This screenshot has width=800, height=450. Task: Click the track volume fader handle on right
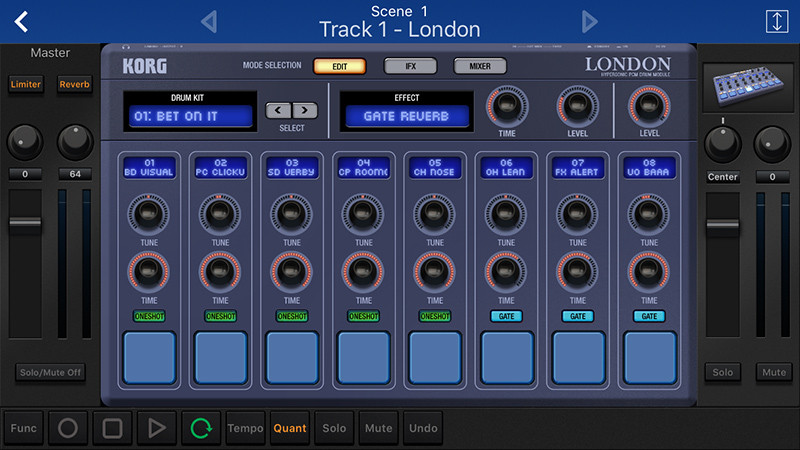pos(722,224)
